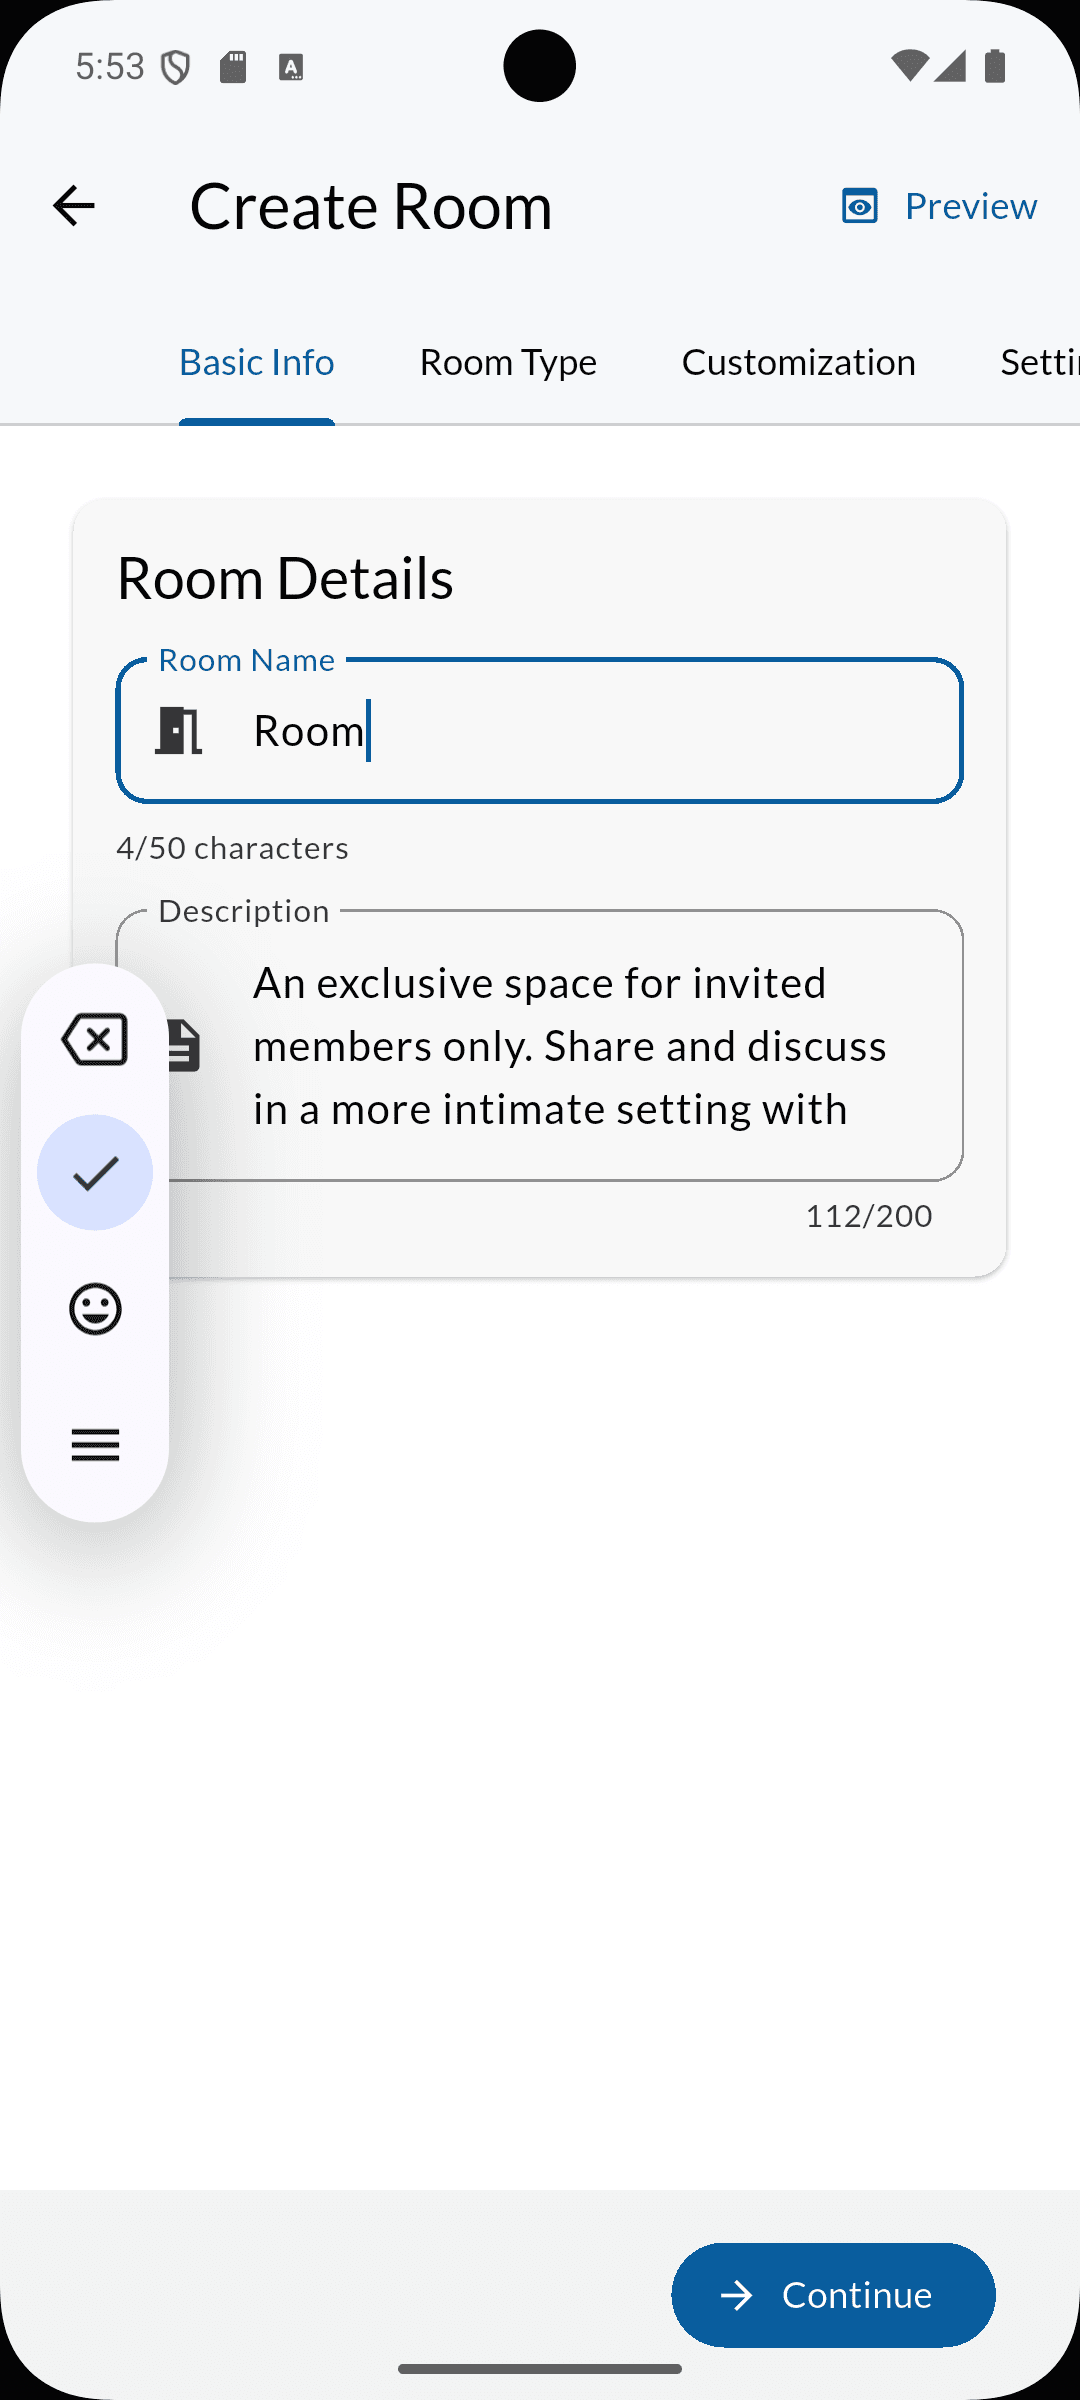The width and height of the screenshot is (1080, 2400).
Task: Tap the SD card status icon
Action: (233, 67)
